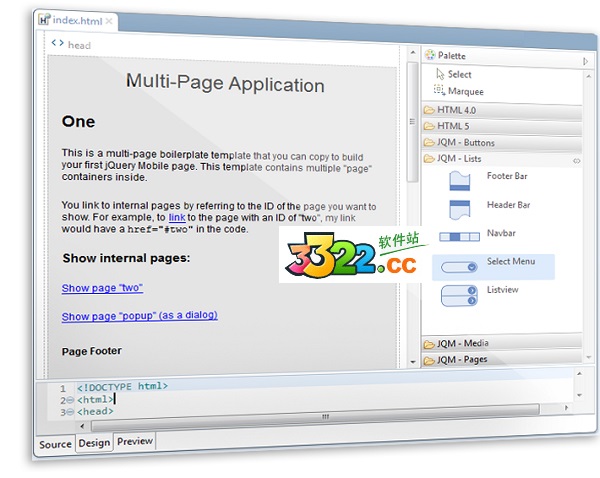Image resolution: width=600 pixels, height=478 pixels.
Task: Click the design view vertical scrollbar thumb
Action: (412, 122)
